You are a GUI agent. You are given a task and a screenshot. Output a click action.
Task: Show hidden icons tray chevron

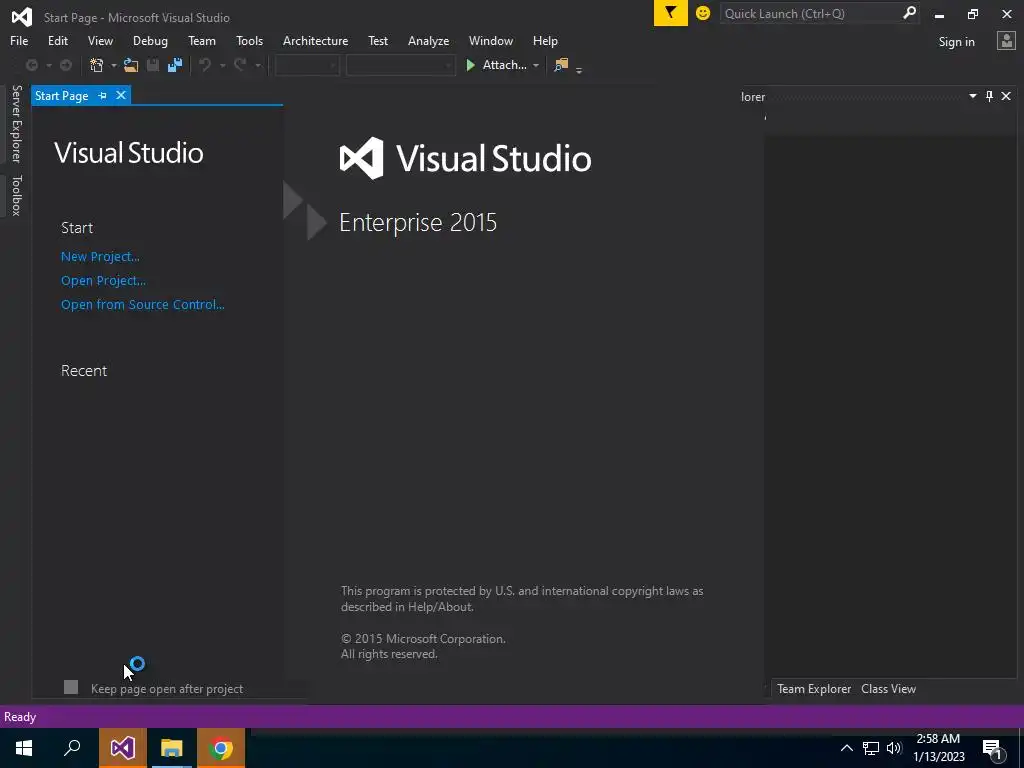pos(846,748)
